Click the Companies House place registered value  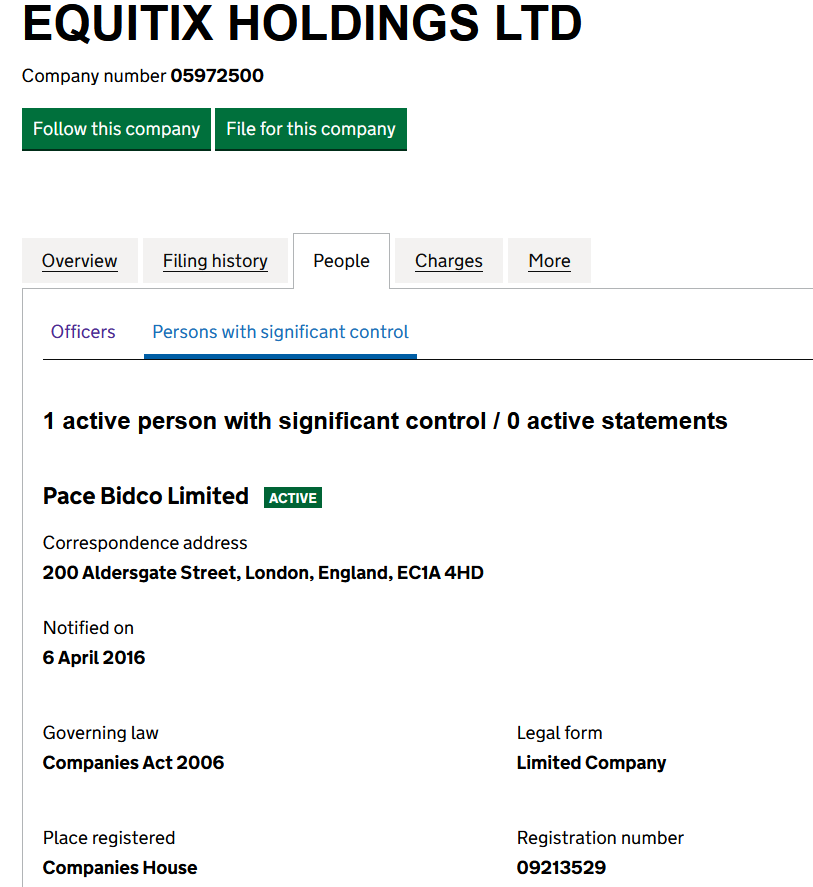(120, 867)
